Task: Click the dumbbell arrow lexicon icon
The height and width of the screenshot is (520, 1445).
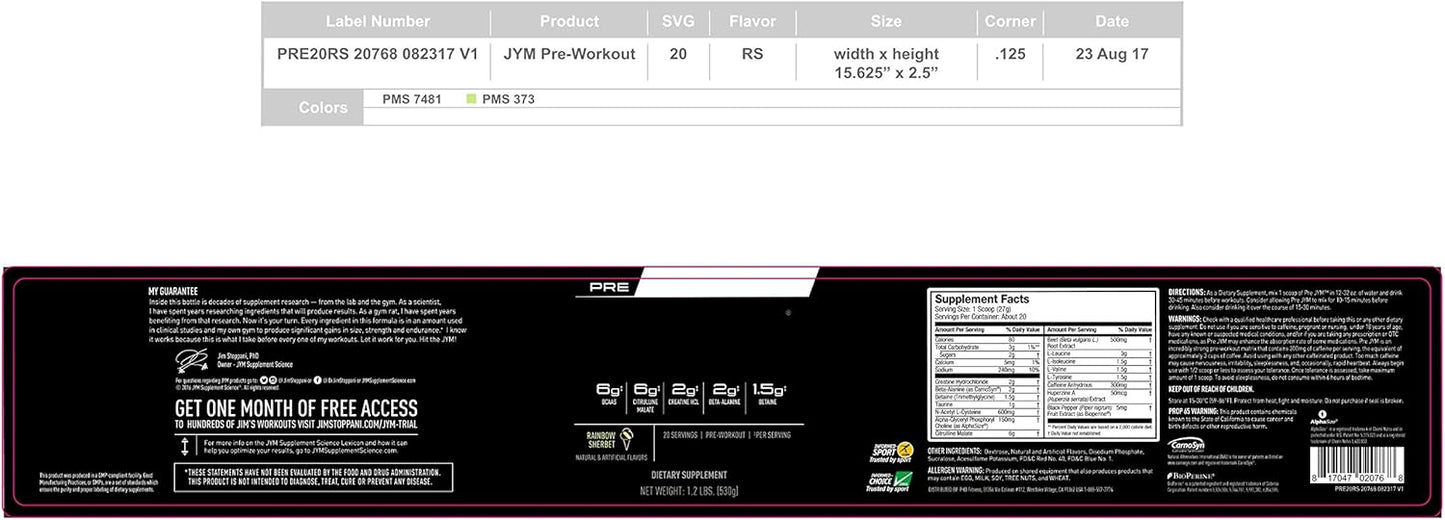Action: 186,445
